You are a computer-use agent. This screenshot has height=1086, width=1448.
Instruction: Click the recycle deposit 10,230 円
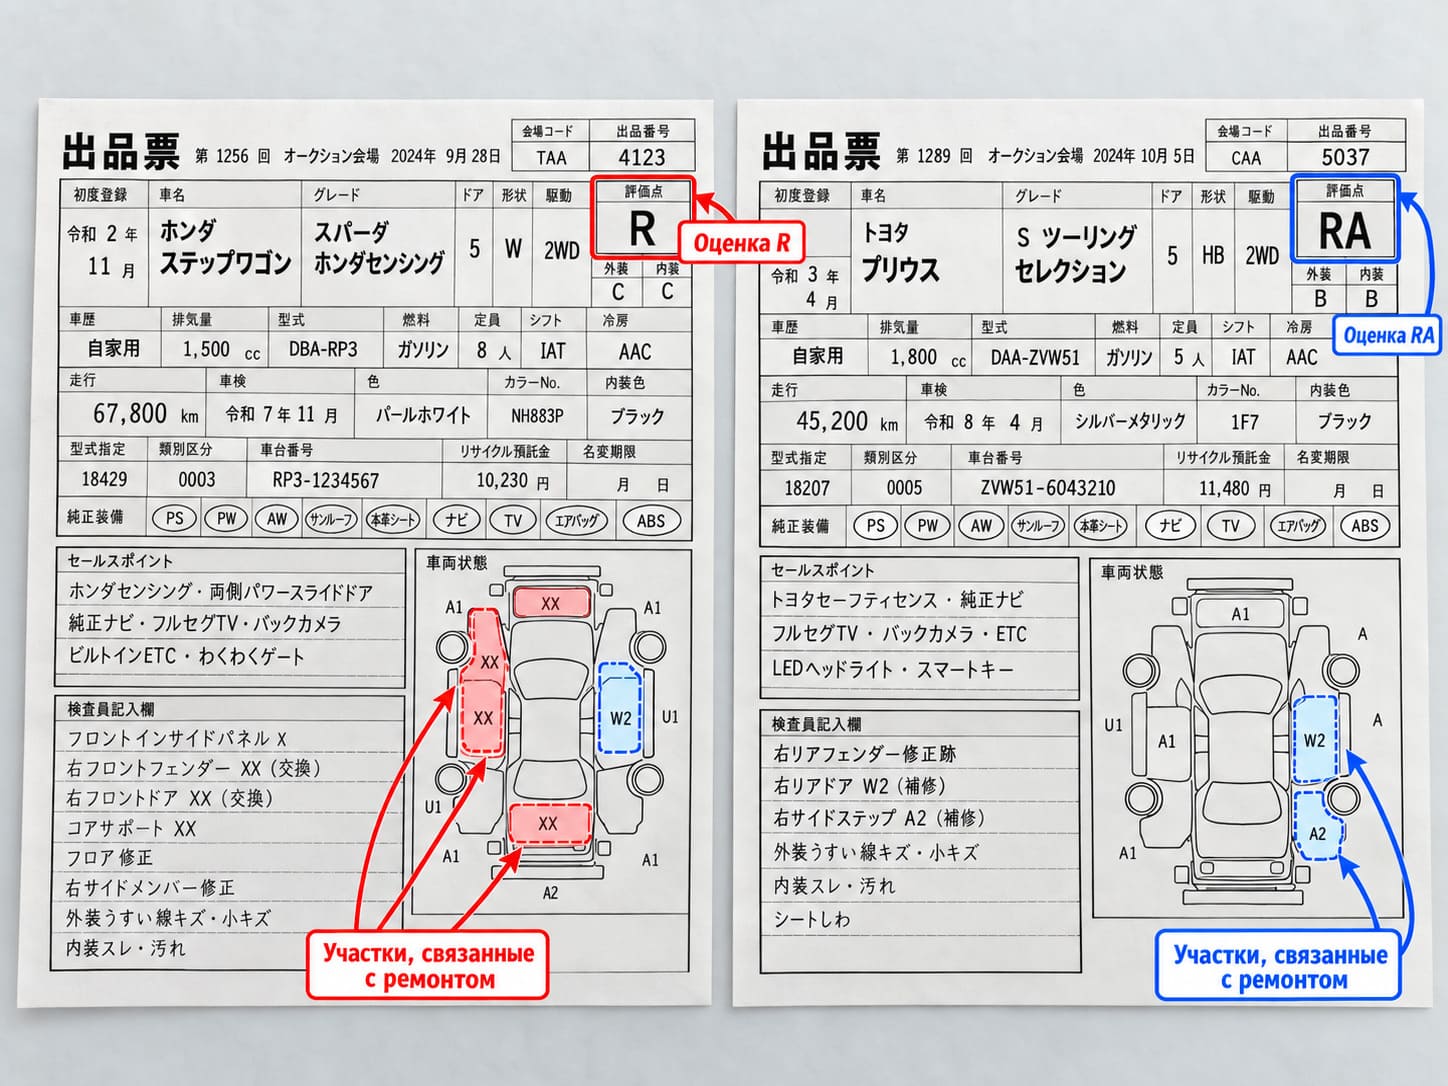click(513, 481)
